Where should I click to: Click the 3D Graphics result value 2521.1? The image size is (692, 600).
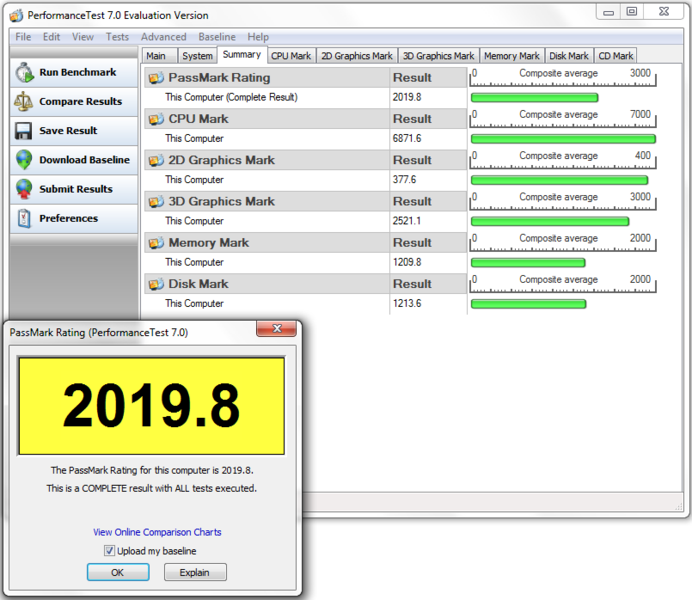coord(407,221)
